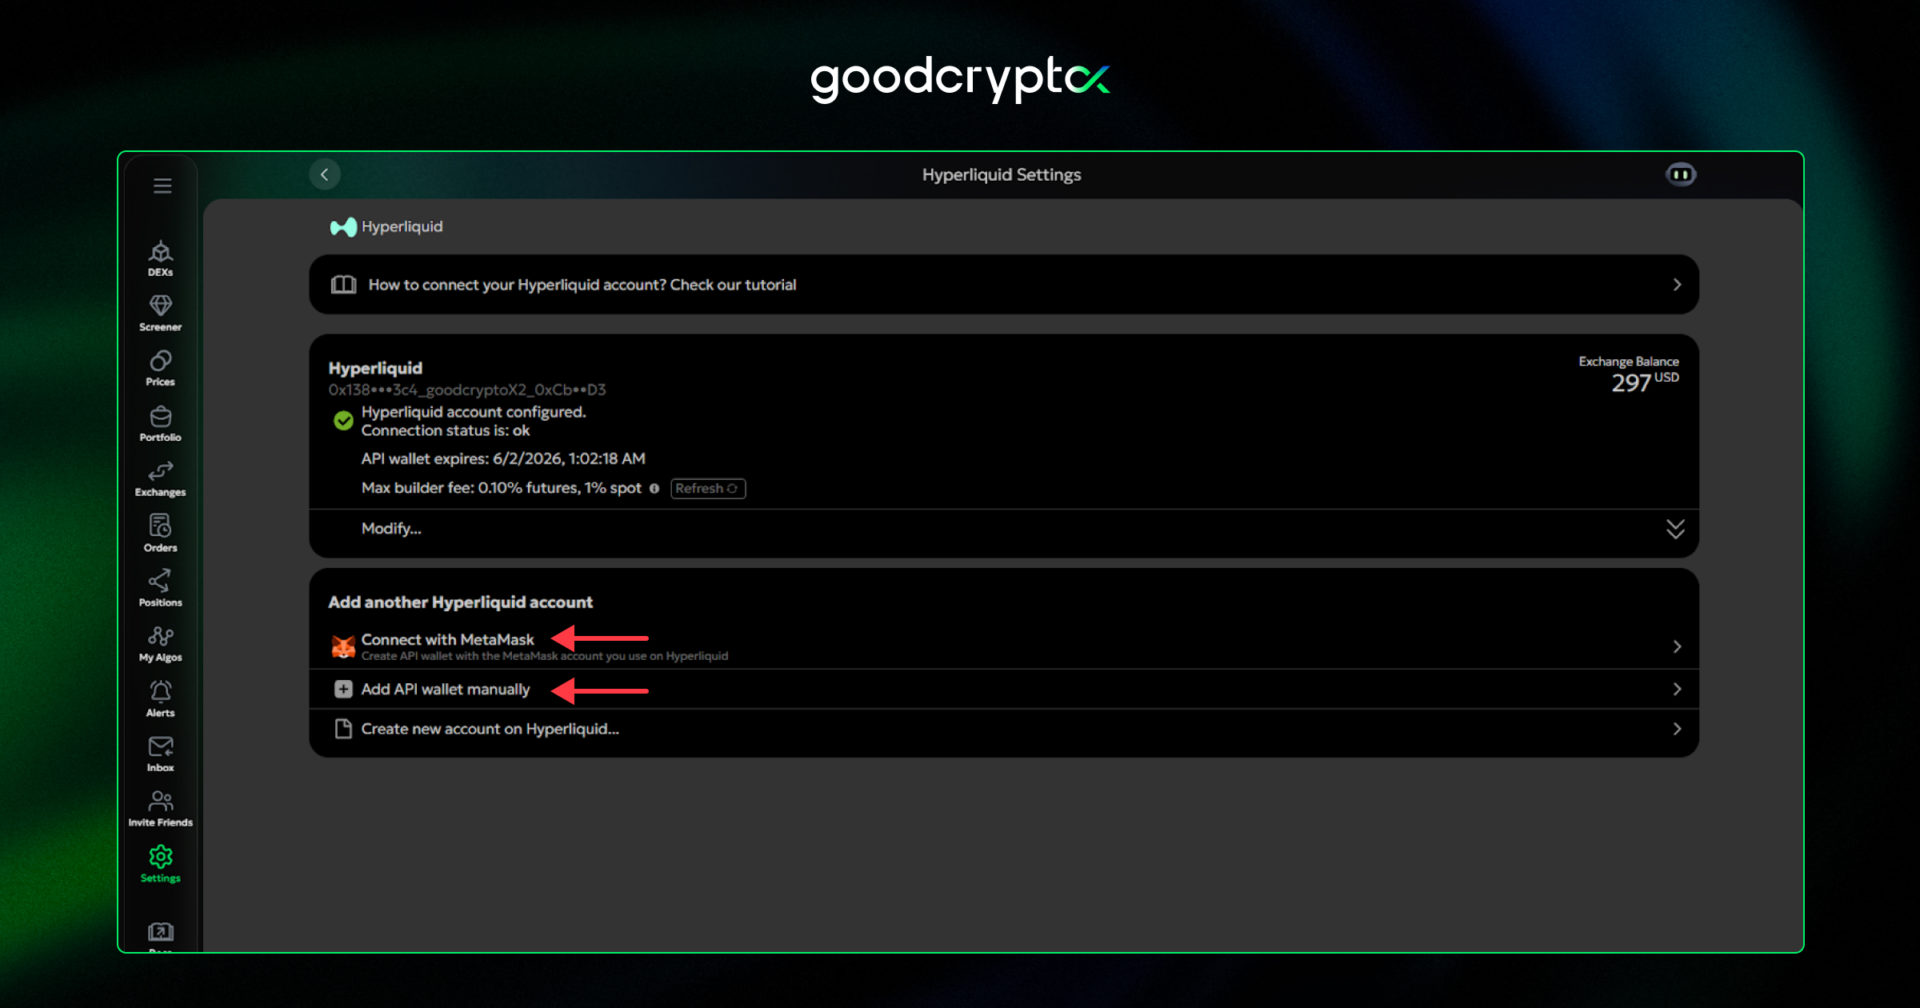
Task: Open the hamburger menu
Action: point(161,185)
